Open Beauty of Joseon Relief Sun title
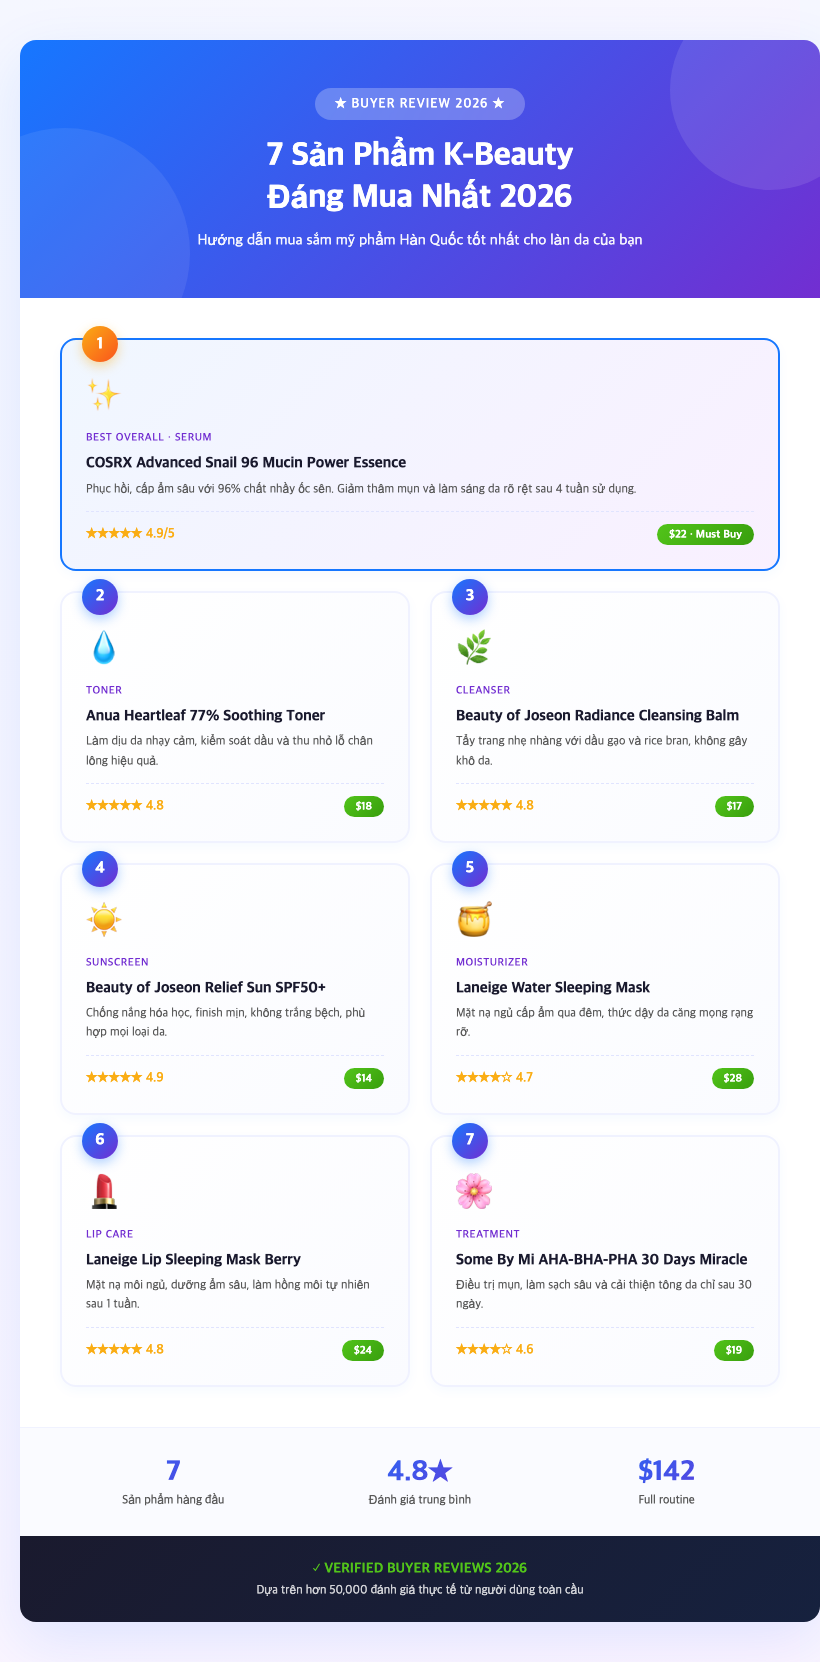This screenshot has width=820, height=1662. coord(206,987)
